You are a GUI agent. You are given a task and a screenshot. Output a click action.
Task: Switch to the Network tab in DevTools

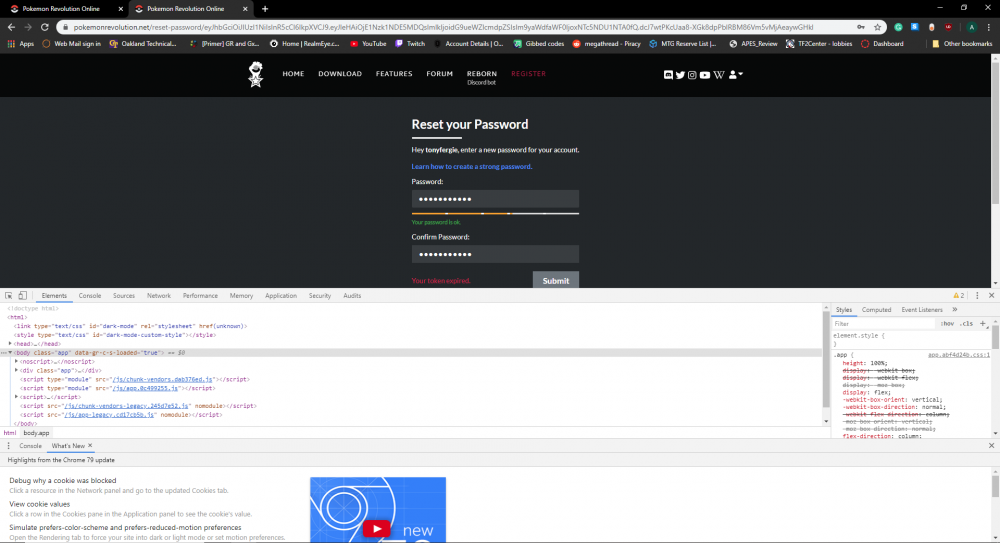coord(159,296)
